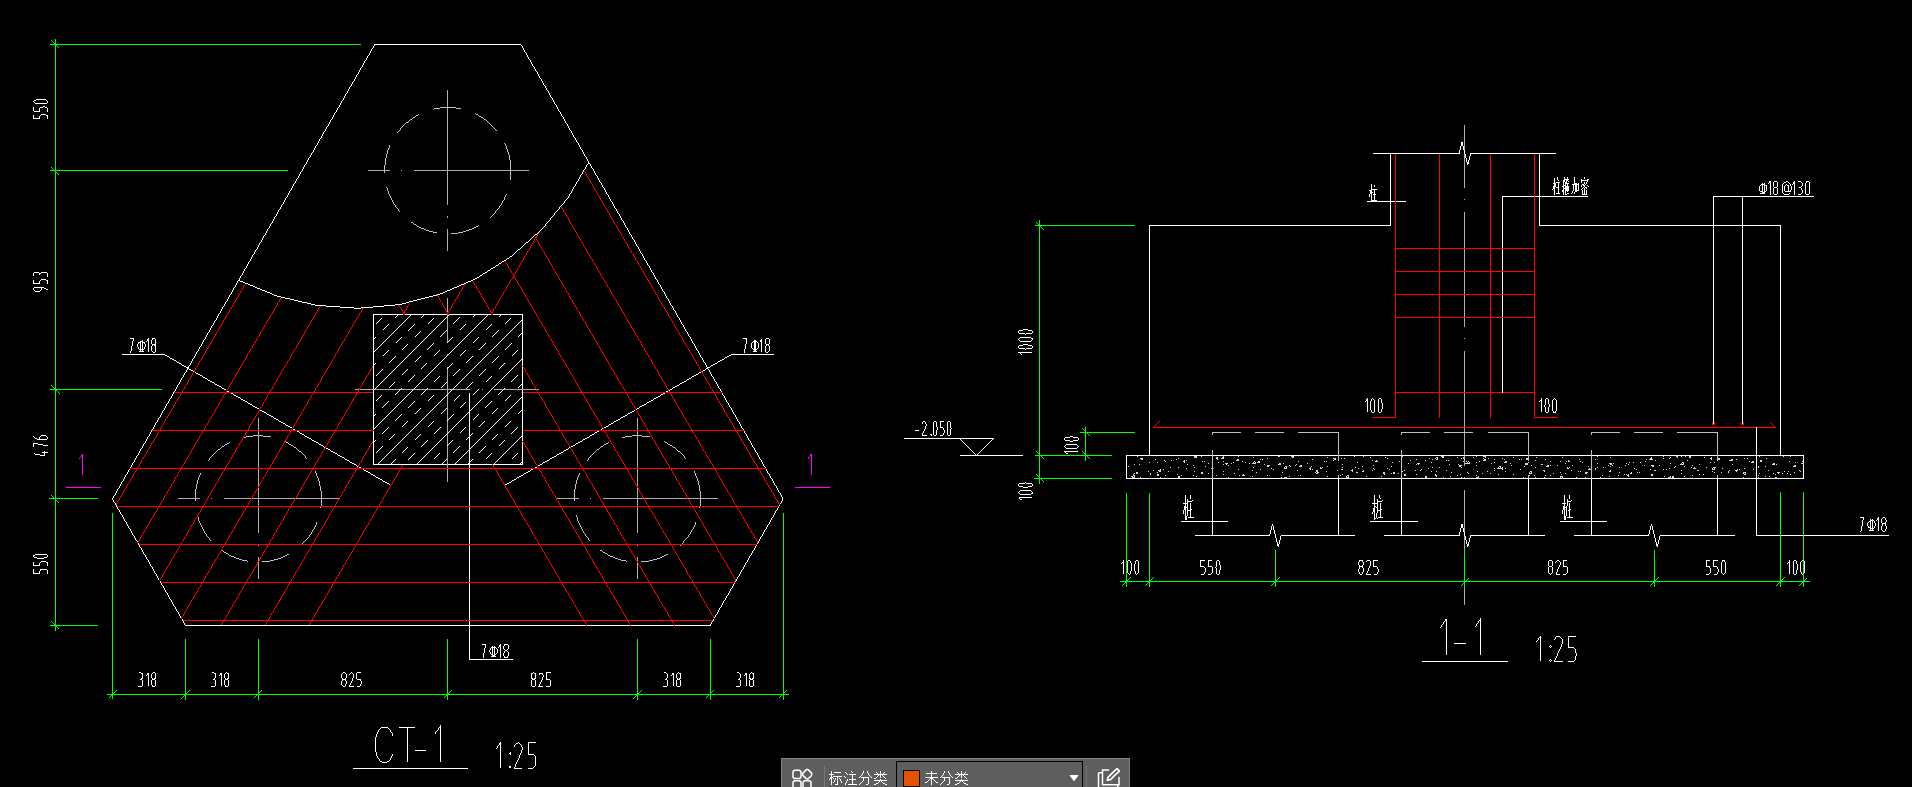Image resolution: width=1912 pixels, height=787 pixels.
Task: Click the 953 vertical dimension
Action: (41, 281)
